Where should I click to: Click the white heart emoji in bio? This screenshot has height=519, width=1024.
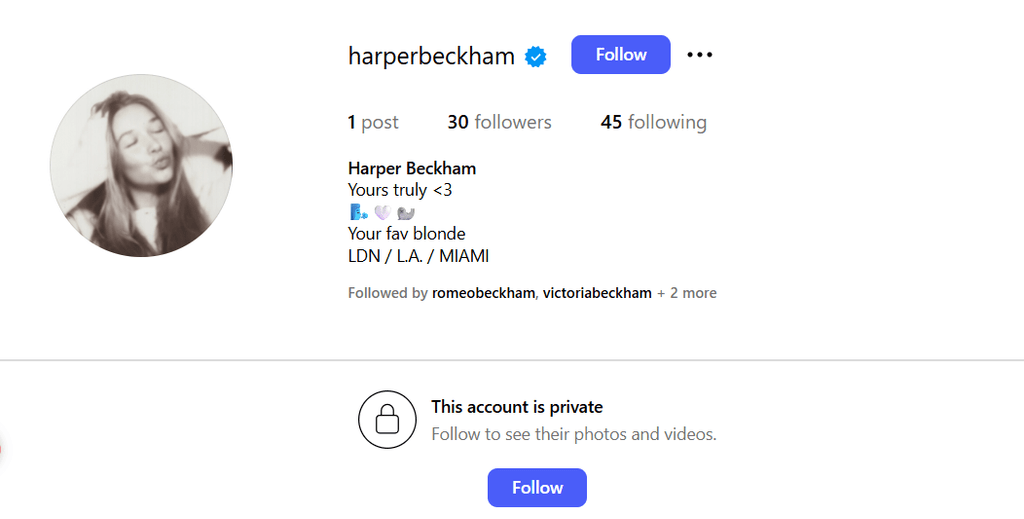pyautogui.click(x=382, y=212)
